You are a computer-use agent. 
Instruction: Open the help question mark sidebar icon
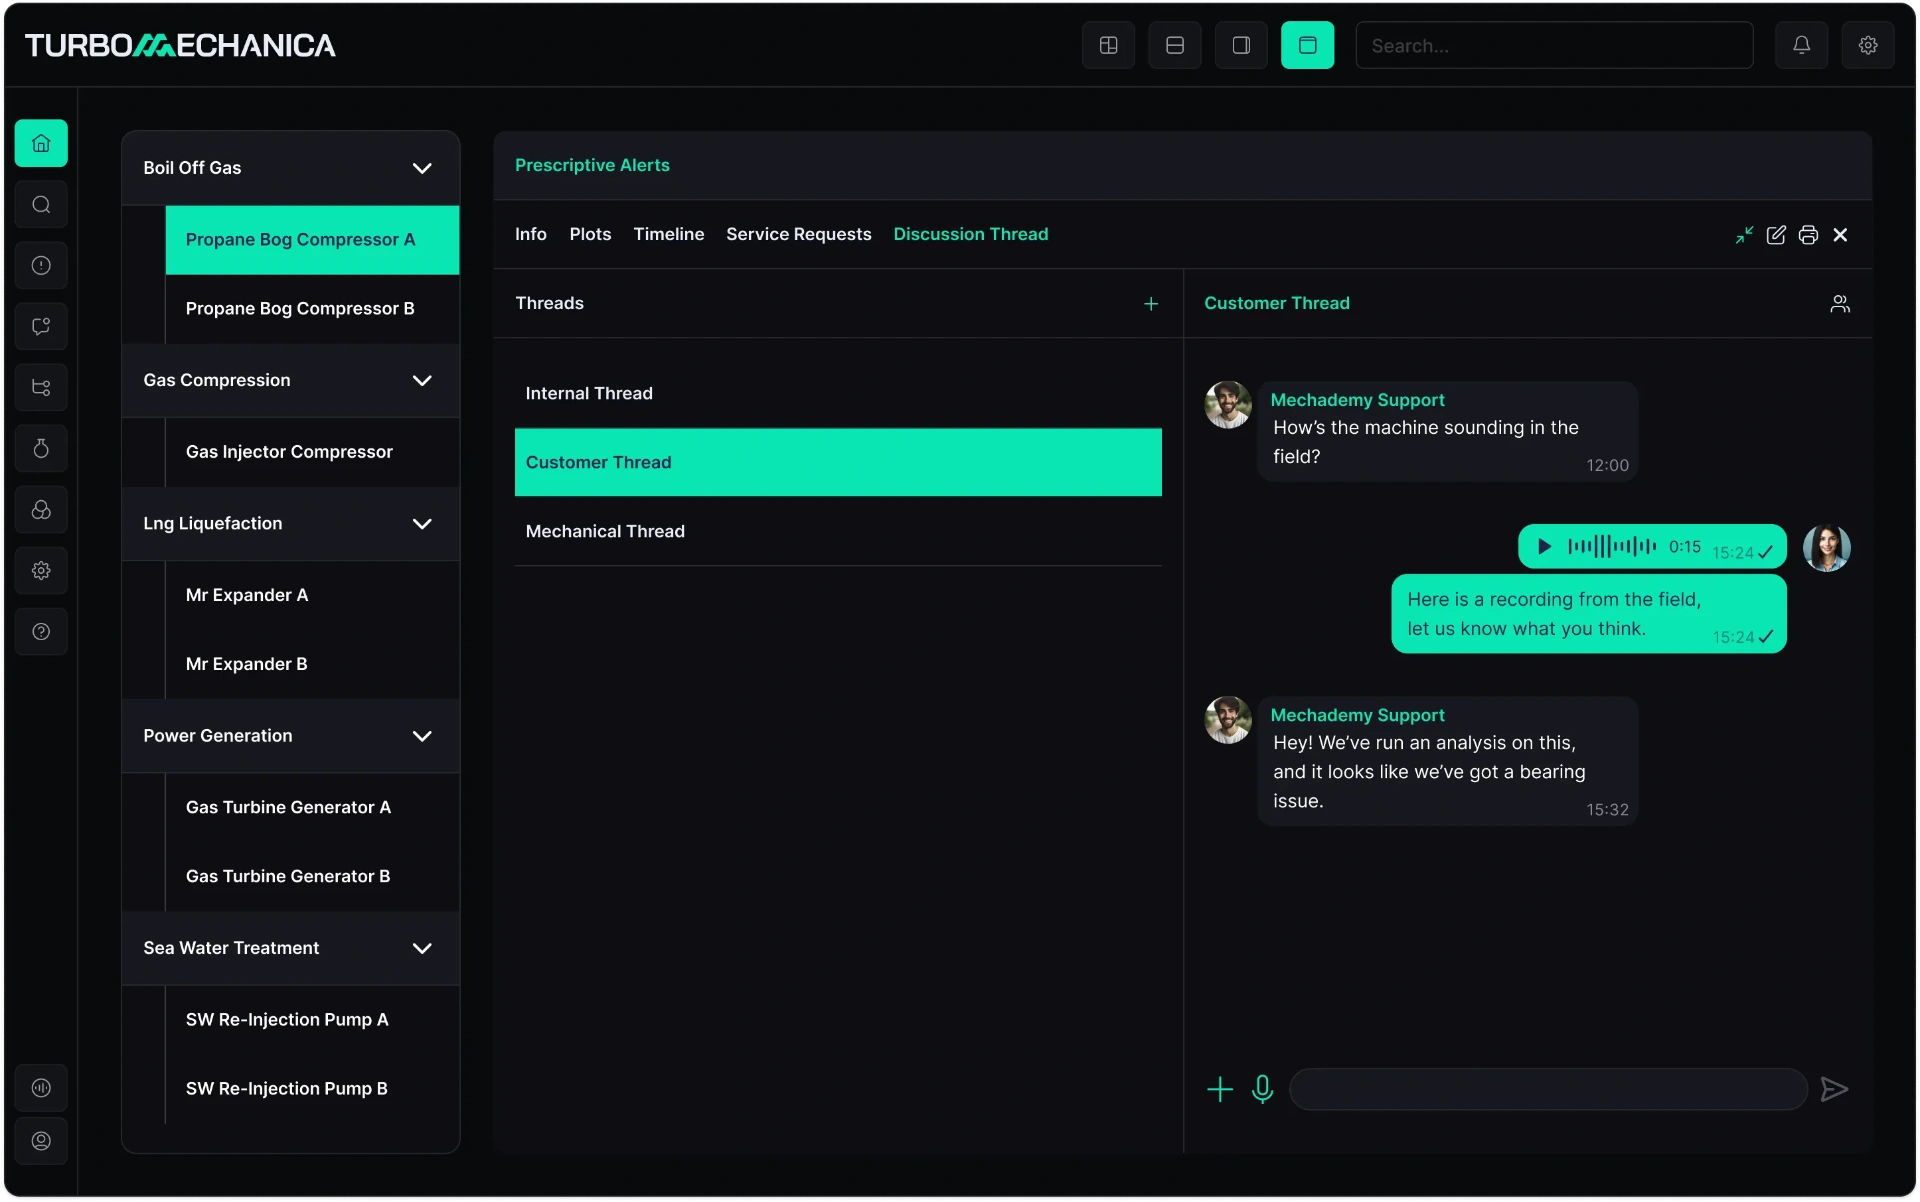click(x=41, y=631)
